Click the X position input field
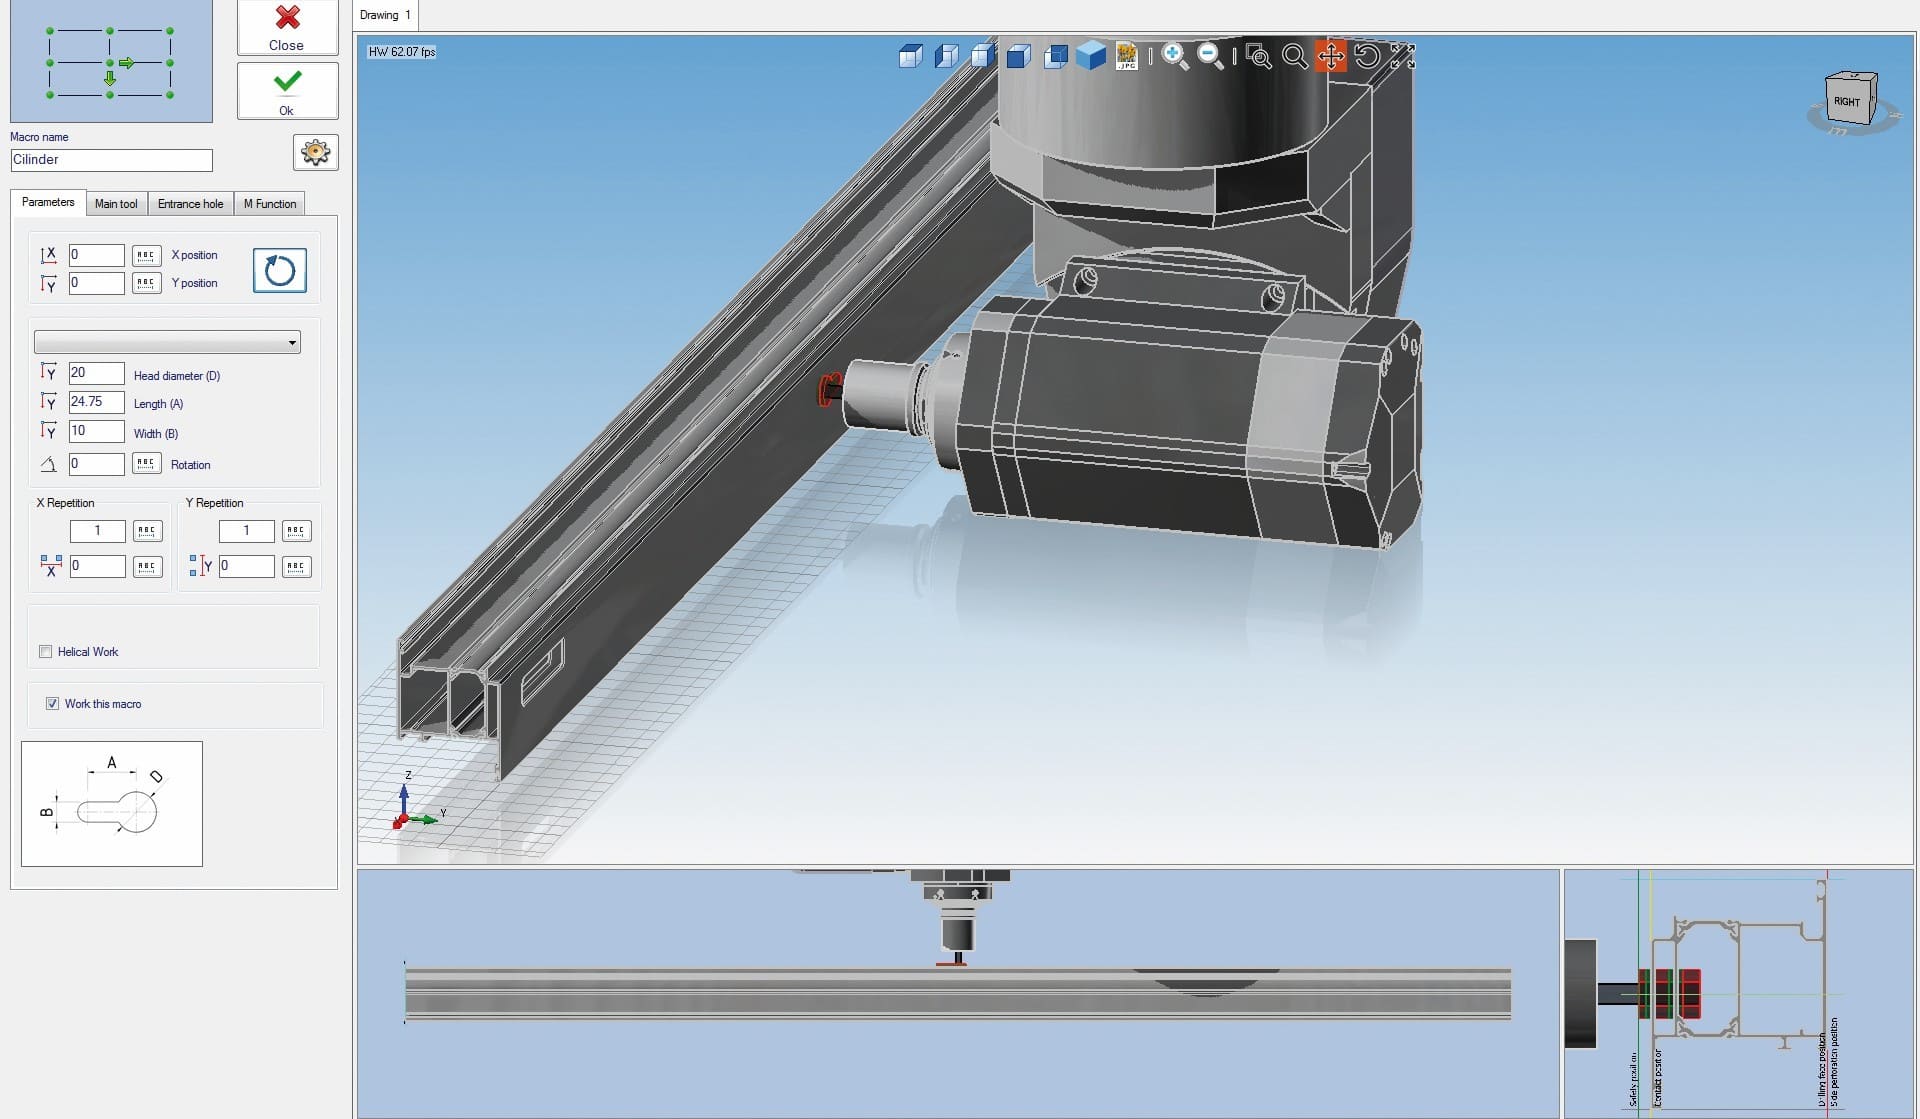1920x1119 pixels. (x=96, y=255)
